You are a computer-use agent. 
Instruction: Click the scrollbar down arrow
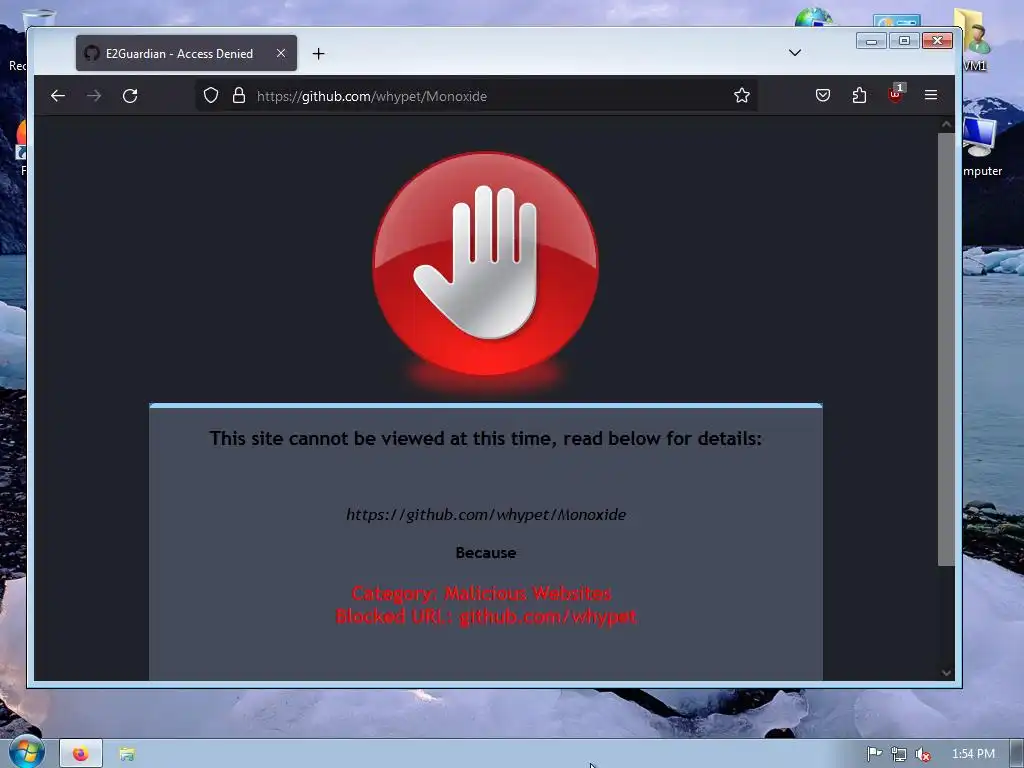pos(946,673)
